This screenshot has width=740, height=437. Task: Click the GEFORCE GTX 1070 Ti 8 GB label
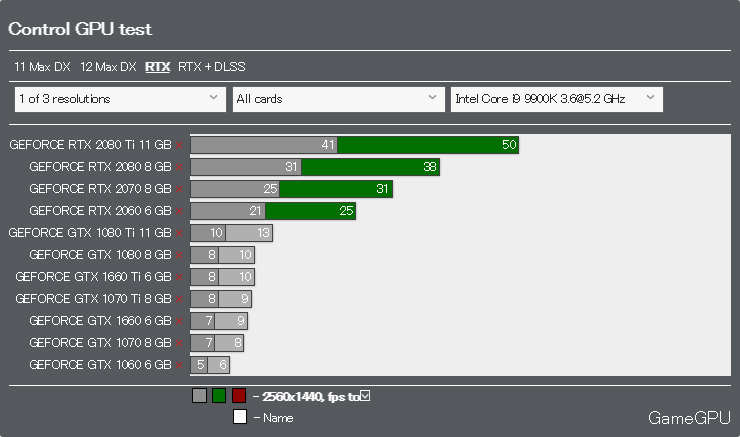tap(93, 299)
